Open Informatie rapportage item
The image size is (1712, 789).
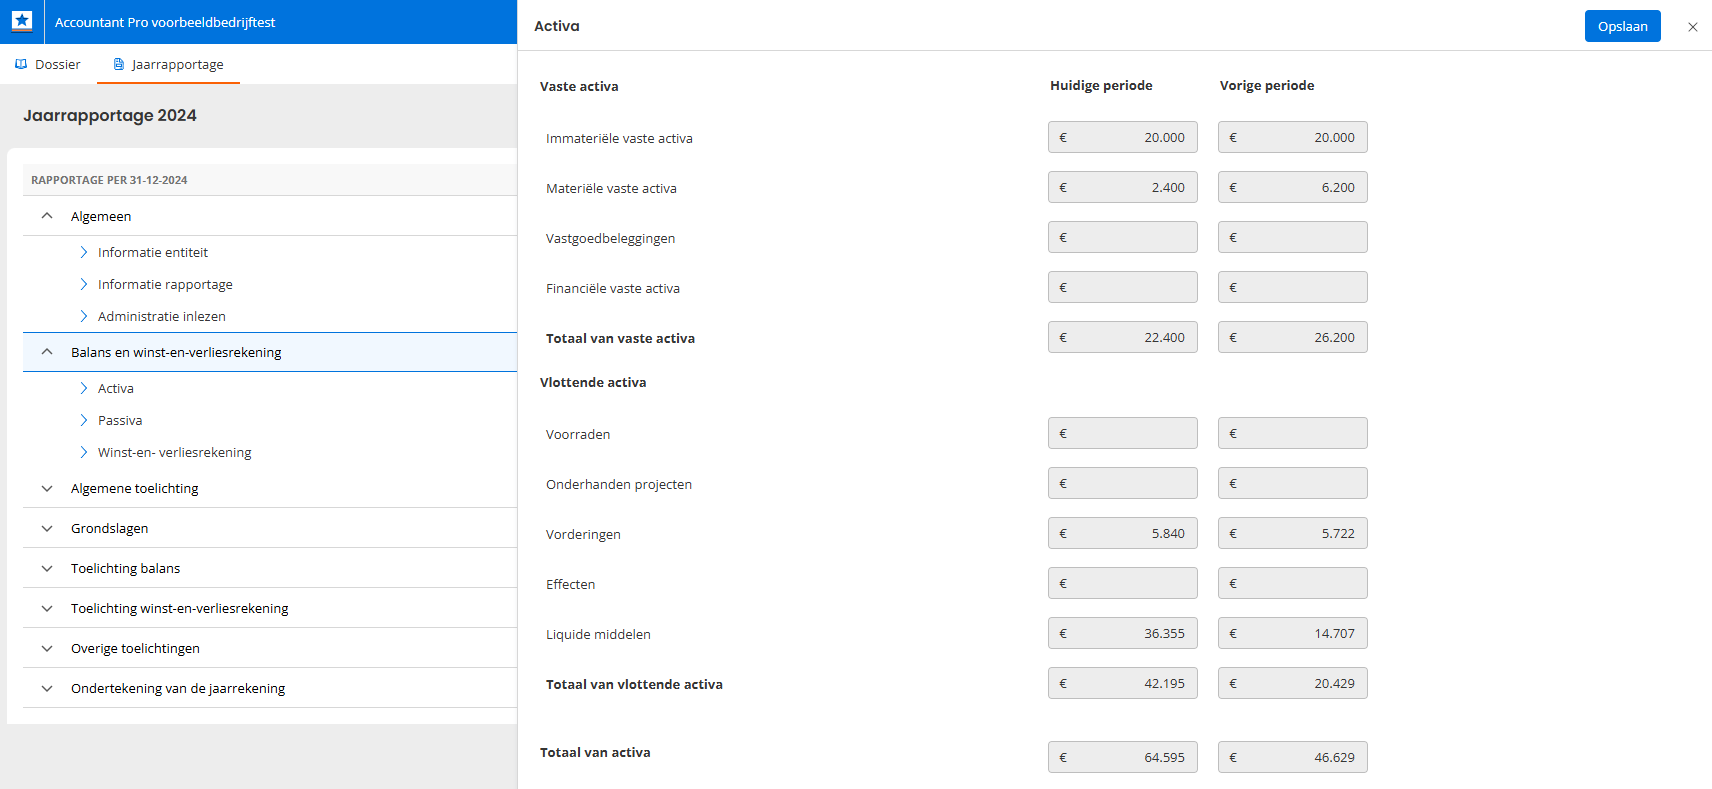(x=165, y=284)
